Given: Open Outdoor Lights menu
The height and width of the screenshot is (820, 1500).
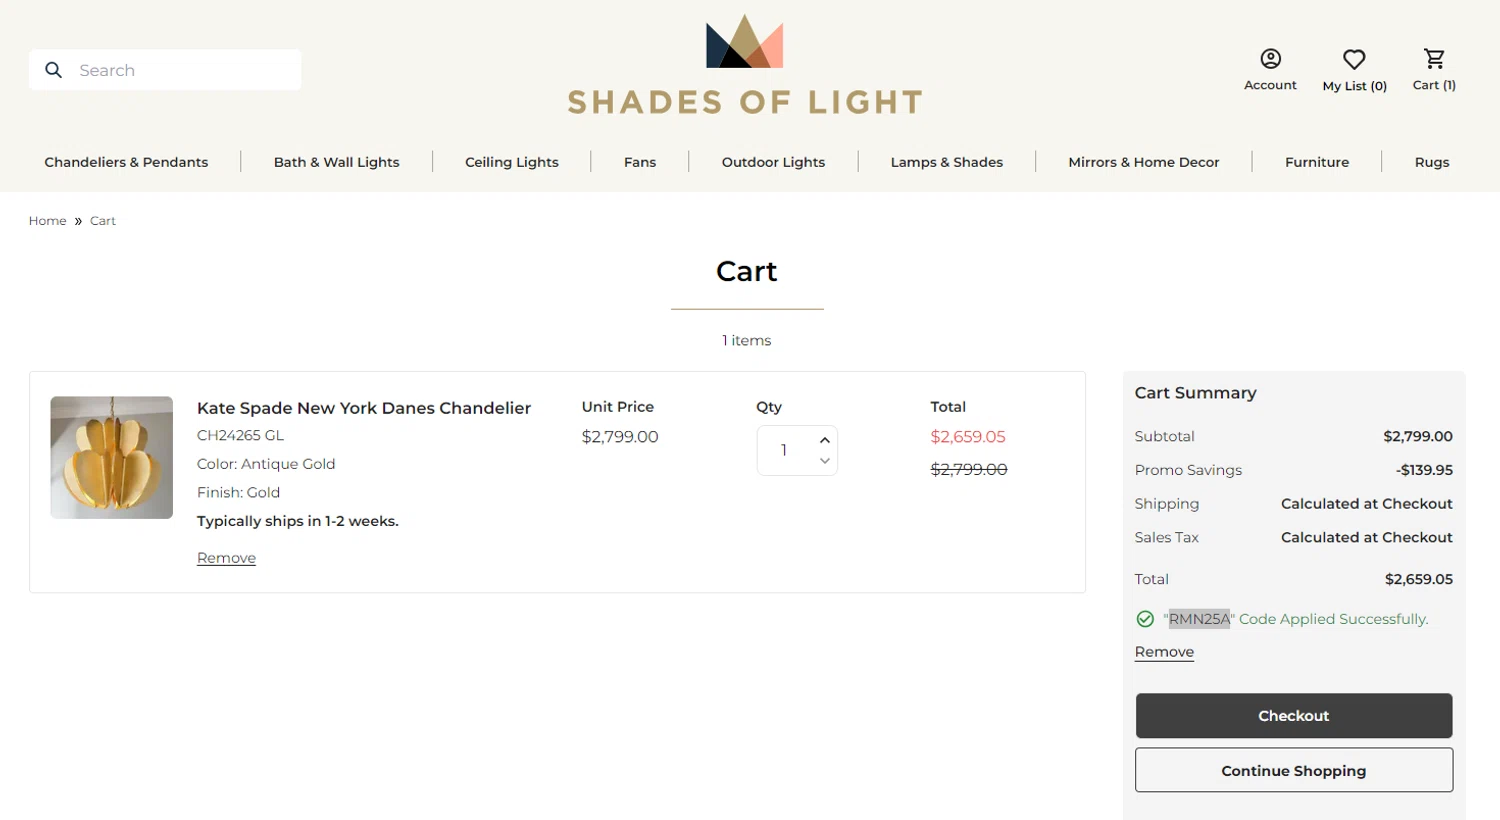Looking at the screenshot, I should tap(773, 162).
